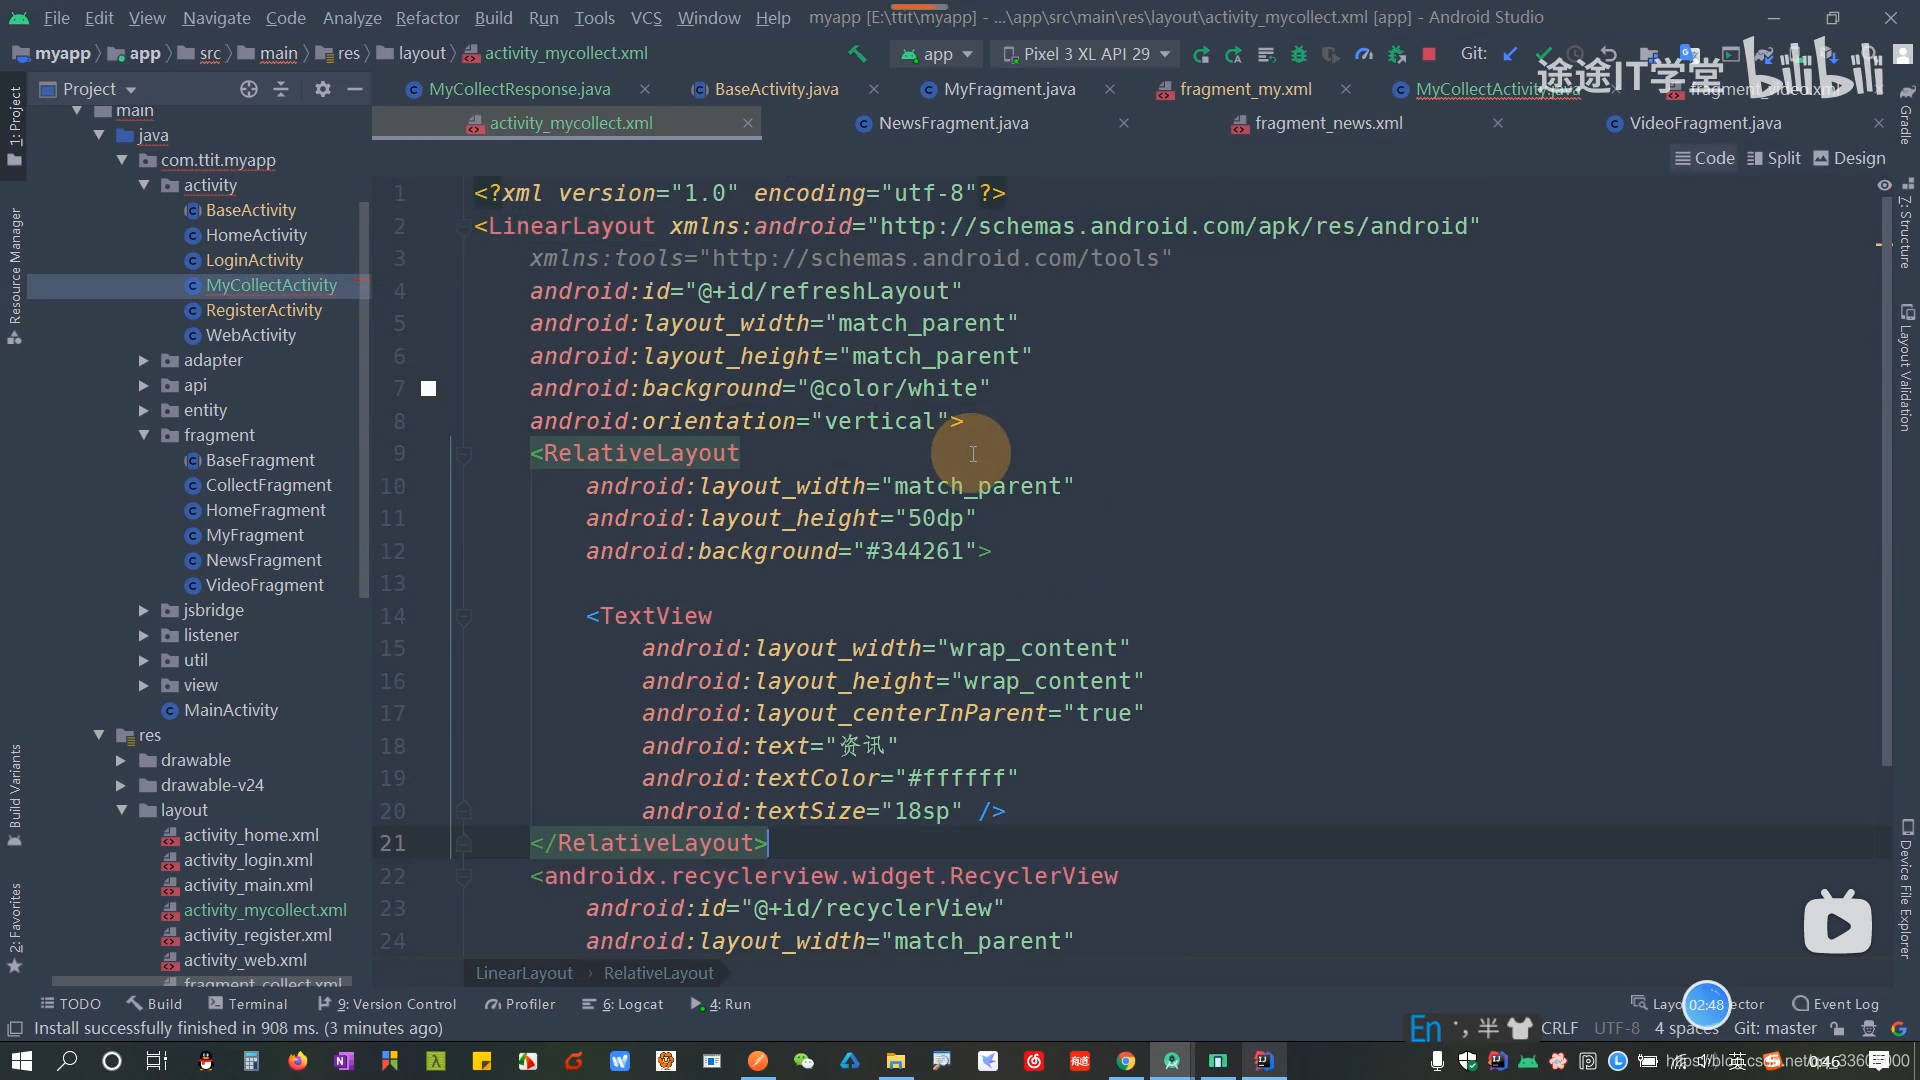Viewport: 1920px width, 1080px height.
Task: Click the Windows Start button
Action: coord(21,1061)
